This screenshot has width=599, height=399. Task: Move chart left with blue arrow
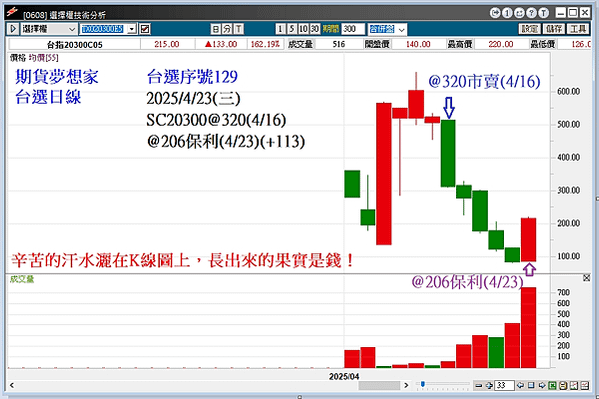tap(520, 385)
